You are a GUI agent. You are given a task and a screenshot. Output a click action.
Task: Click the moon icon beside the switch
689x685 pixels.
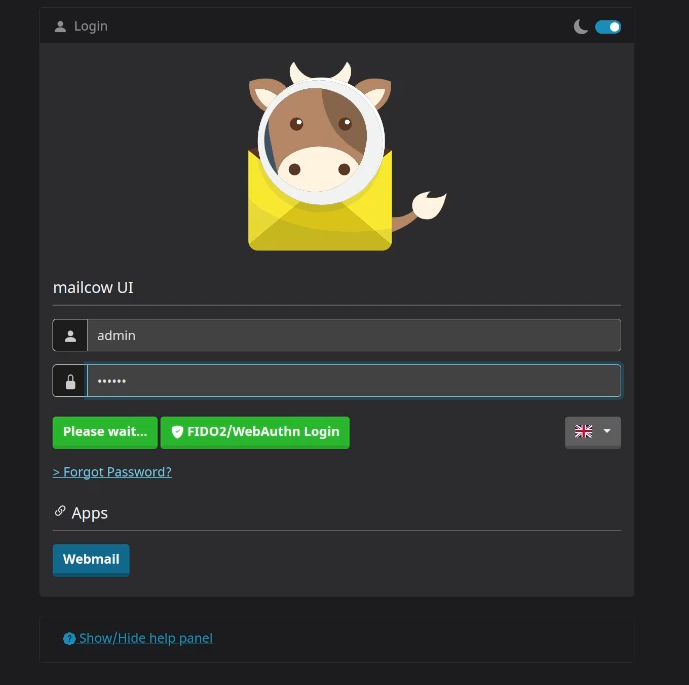[x=580, y=27]
